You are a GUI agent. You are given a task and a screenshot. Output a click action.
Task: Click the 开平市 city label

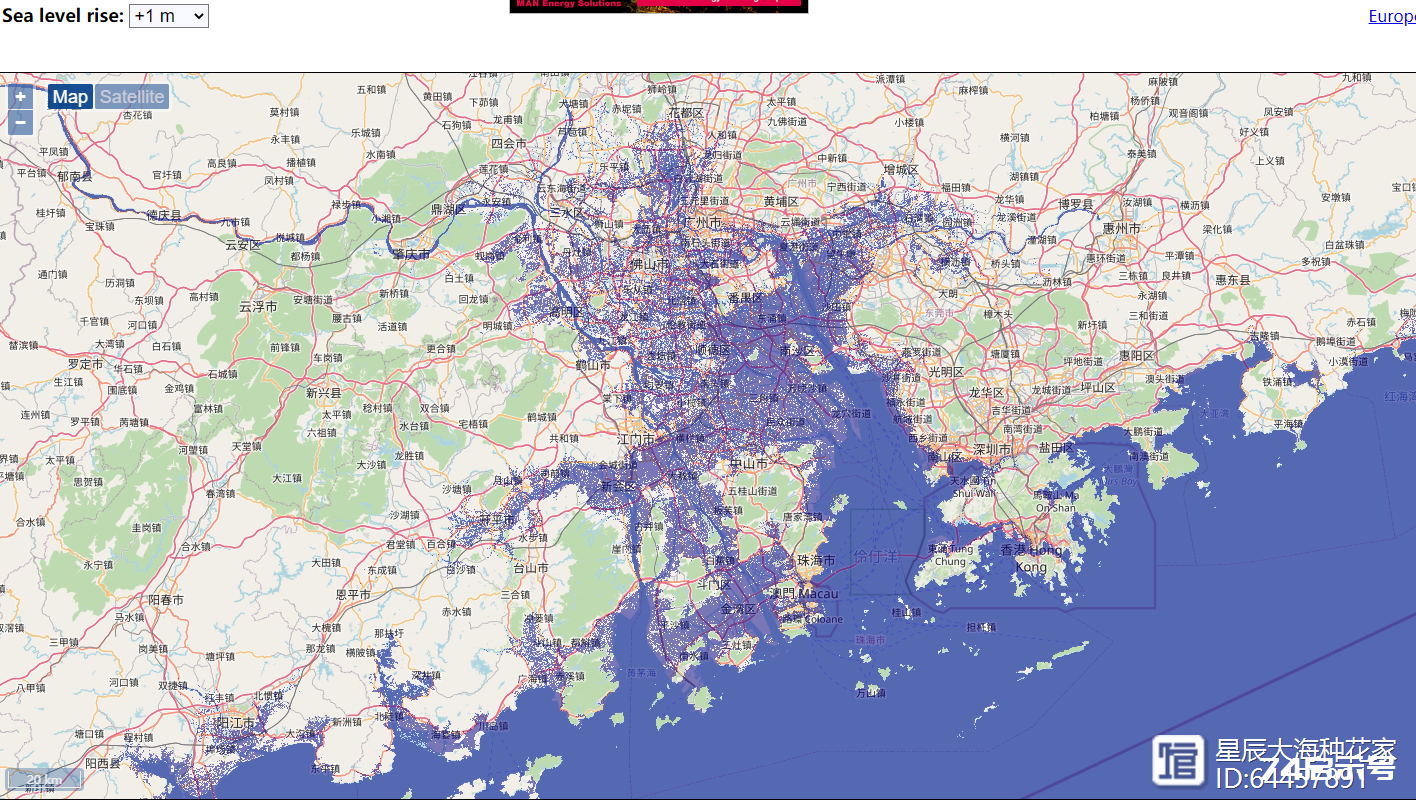[x=497, y=519]
